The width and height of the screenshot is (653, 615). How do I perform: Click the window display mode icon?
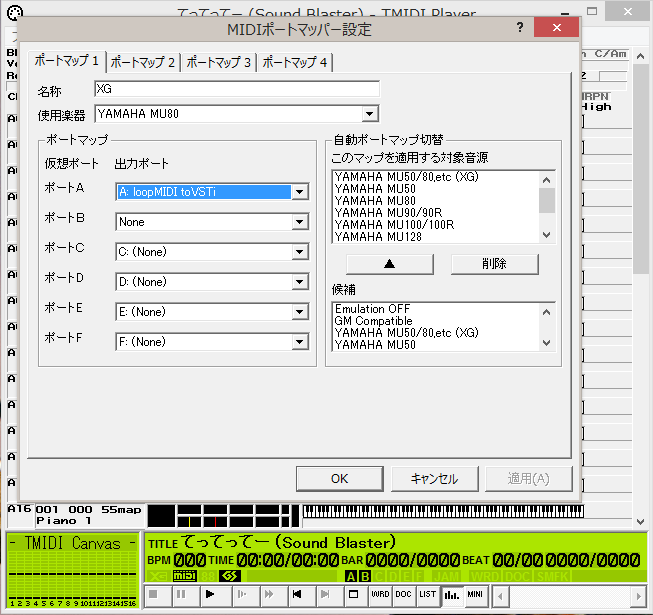(x=354, y=595)
